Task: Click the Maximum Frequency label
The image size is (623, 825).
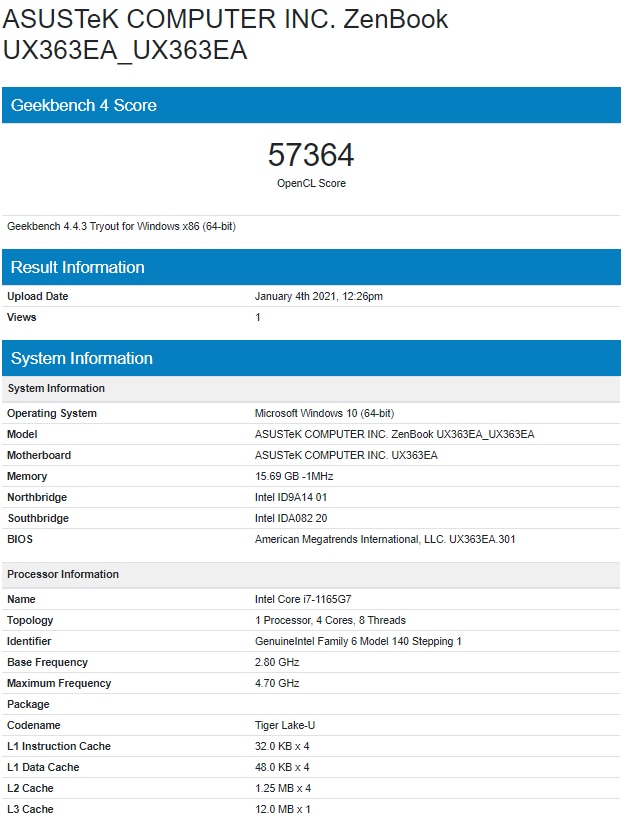Action: coord(59,683)
